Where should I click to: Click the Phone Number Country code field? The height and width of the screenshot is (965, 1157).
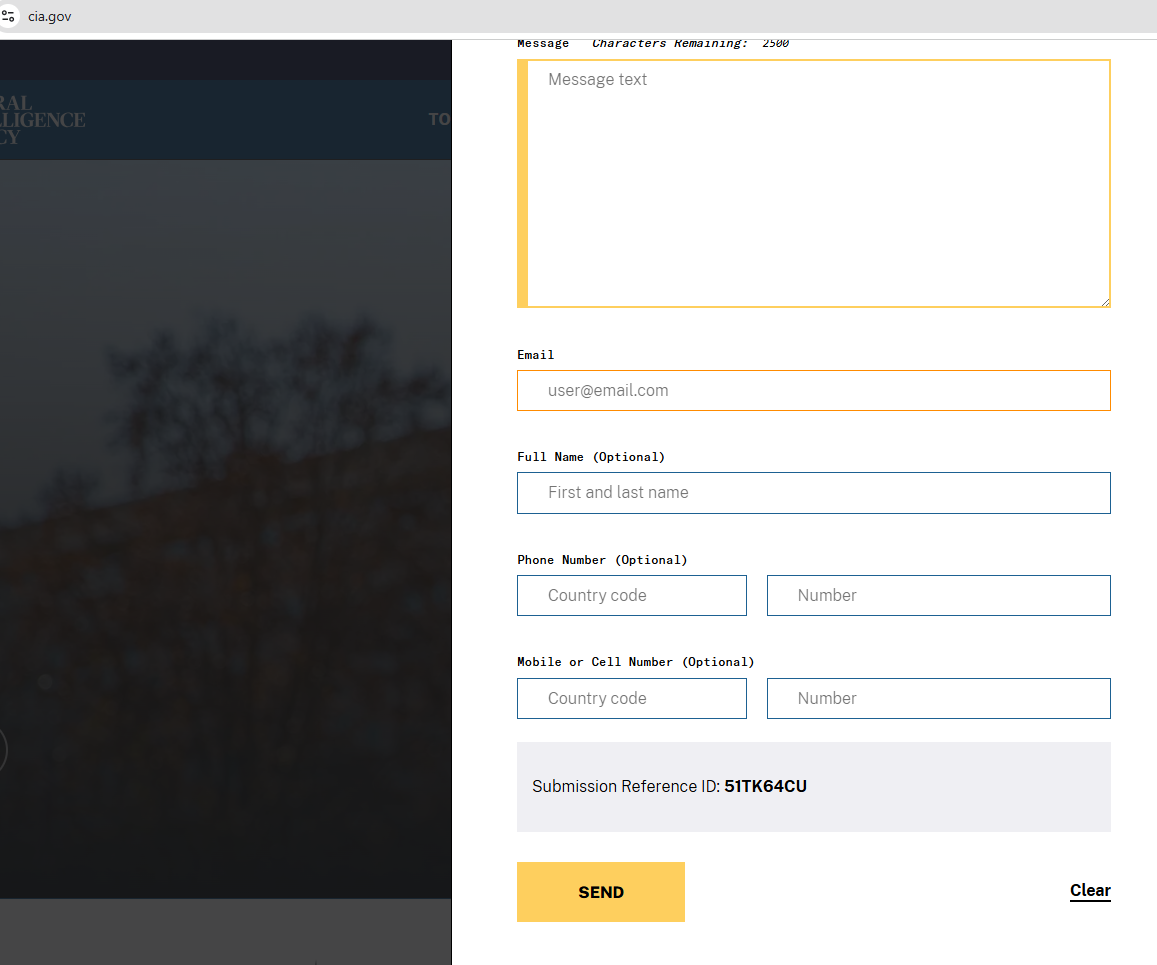(x=632, y=595)
